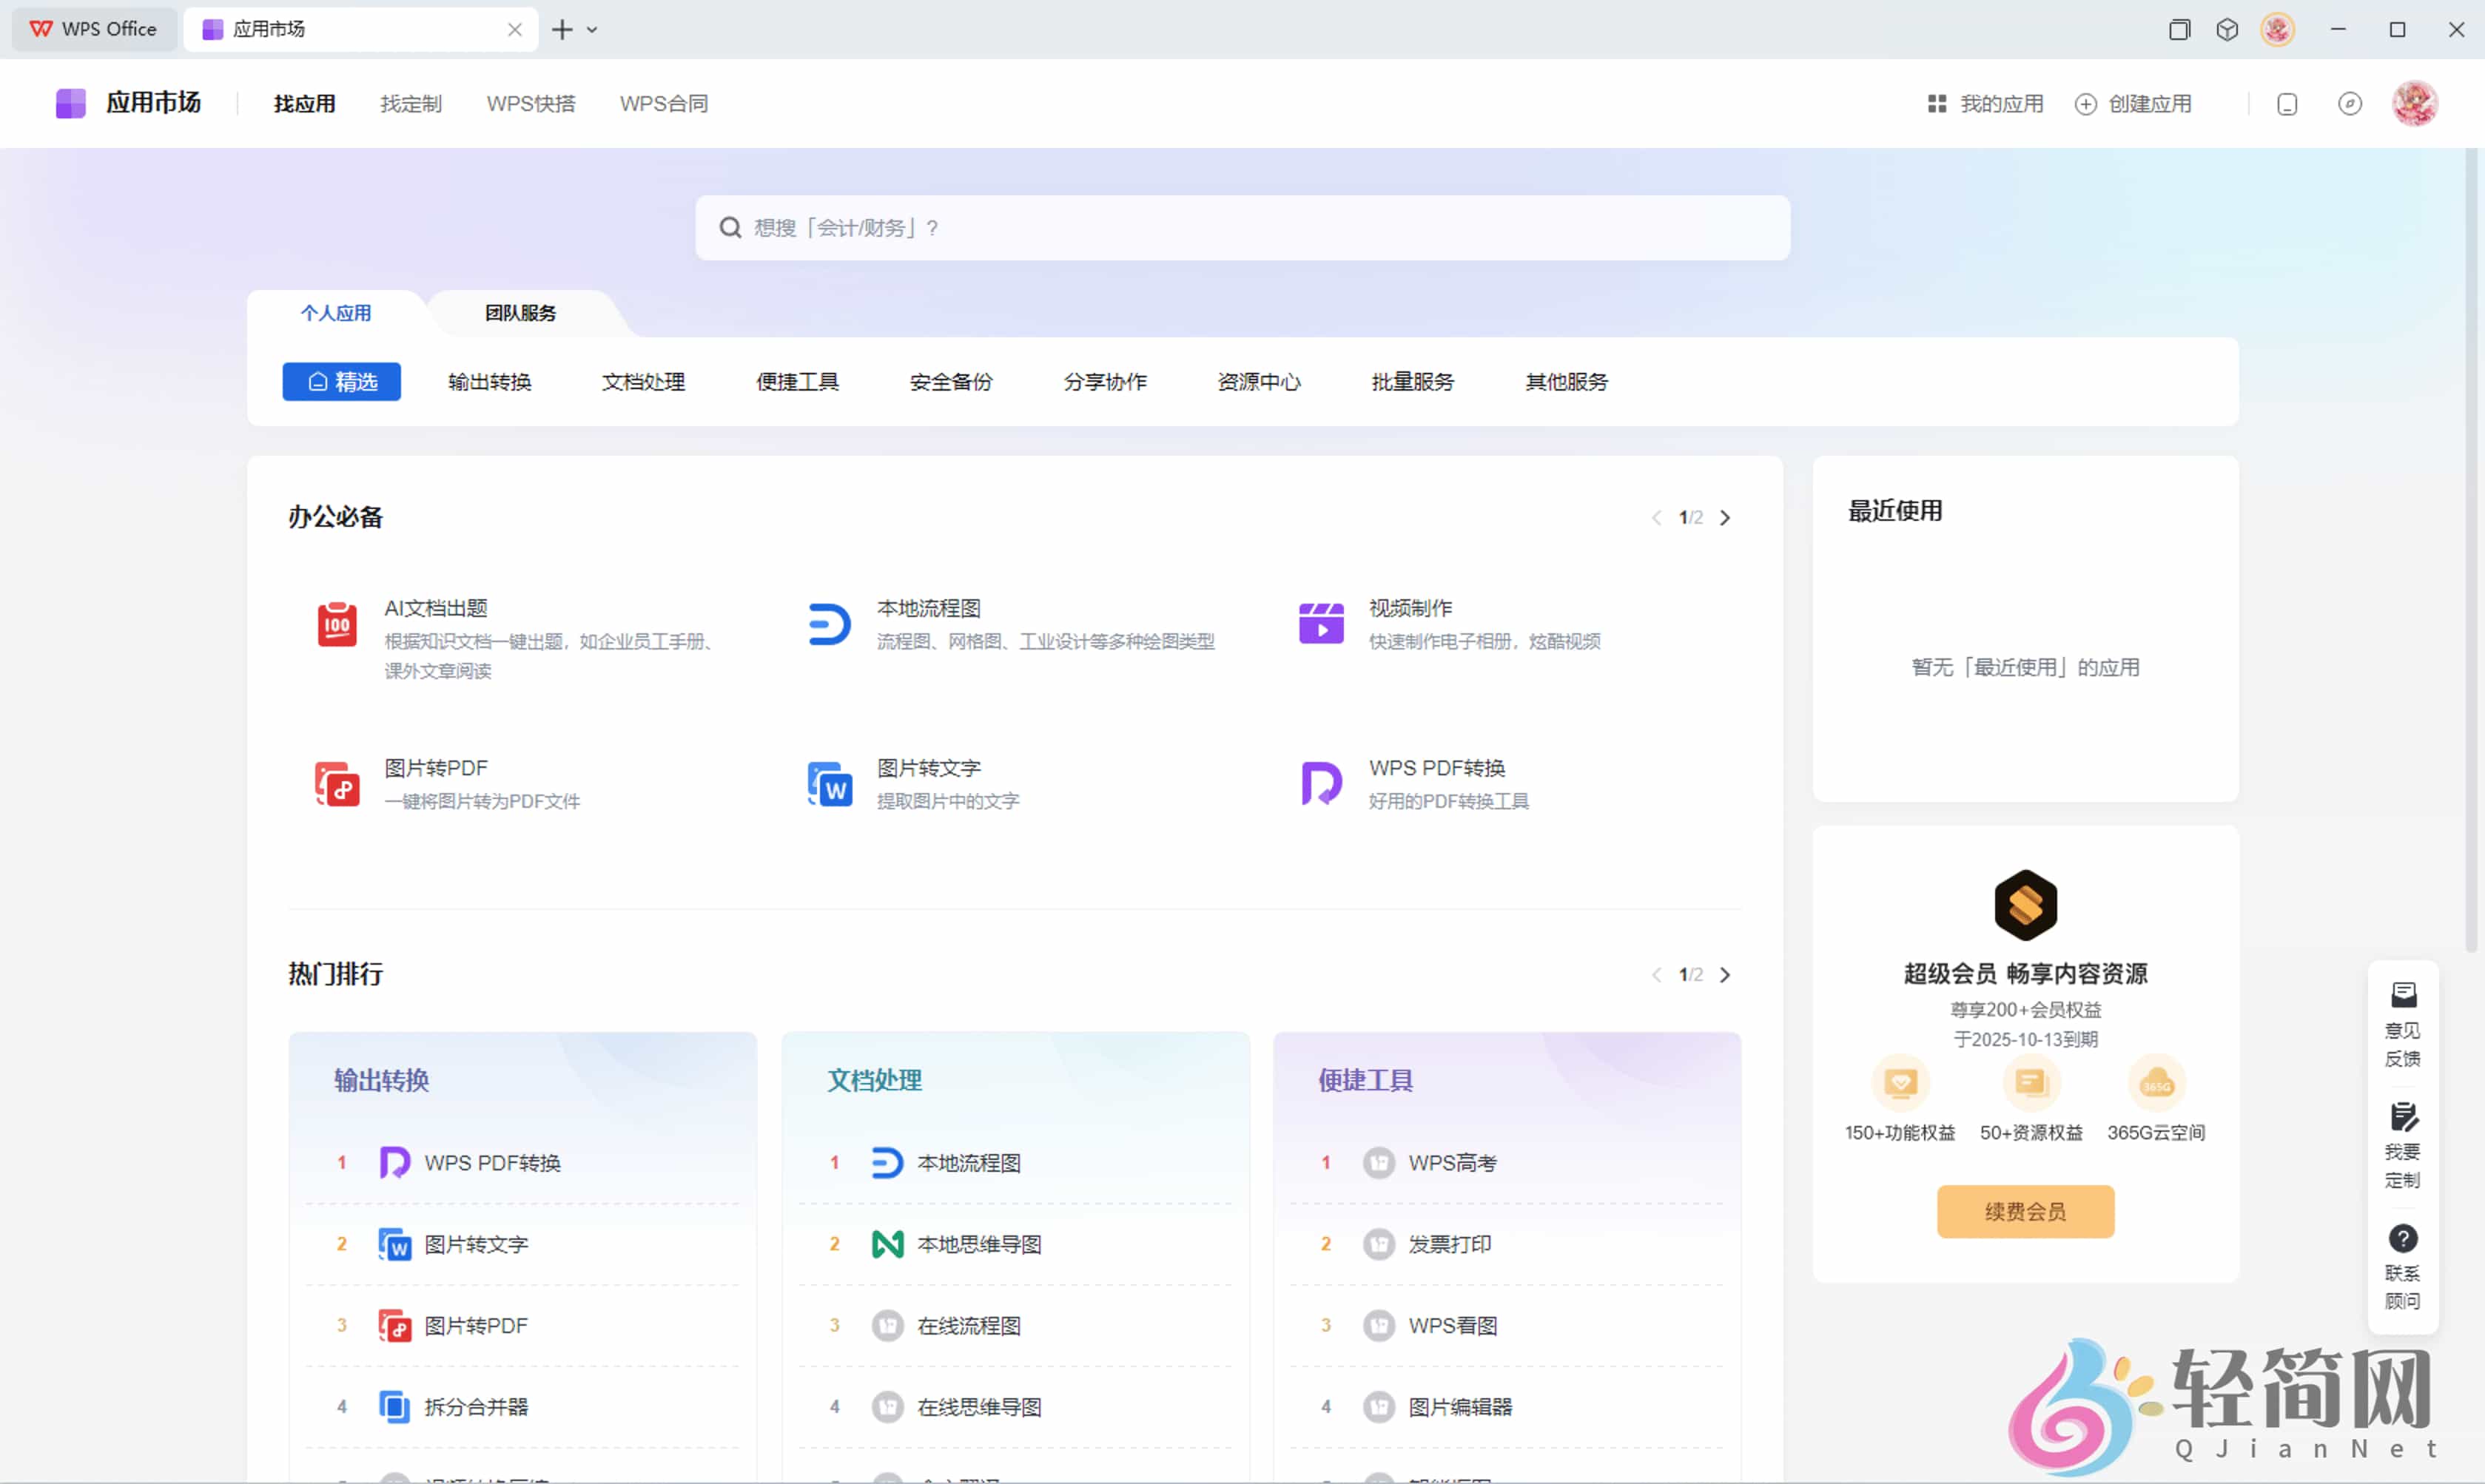This screenshot has width=2485, height=1484.
Task: Select the 精选 featured filter
Action: pos(341,381)
